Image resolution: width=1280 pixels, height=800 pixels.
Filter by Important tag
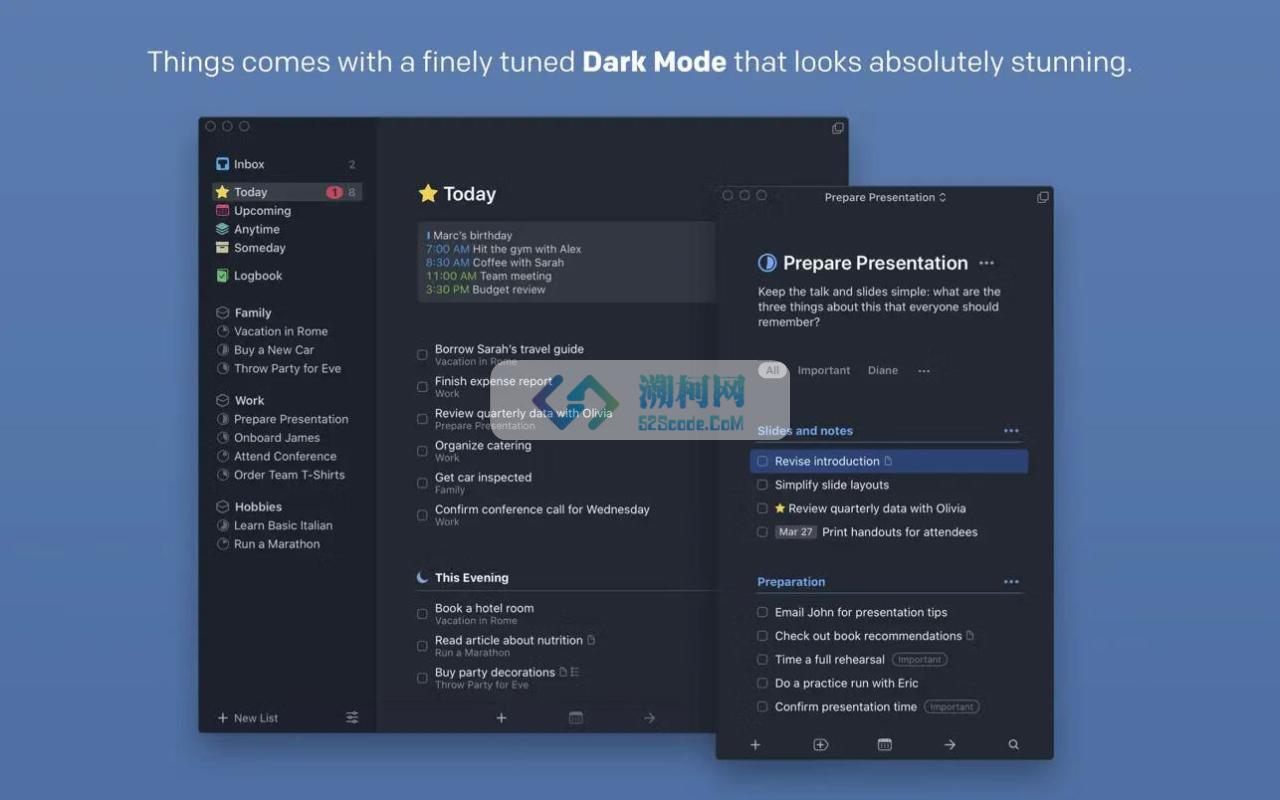824,370
